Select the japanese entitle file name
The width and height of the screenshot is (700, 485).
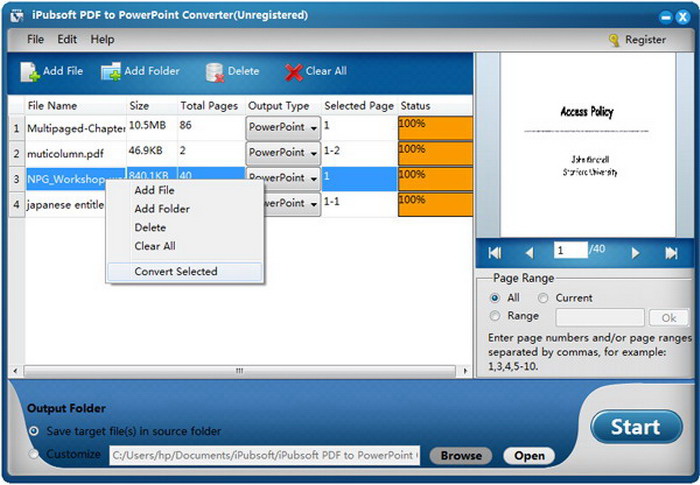pyautogui.click(x=66, y=205)
